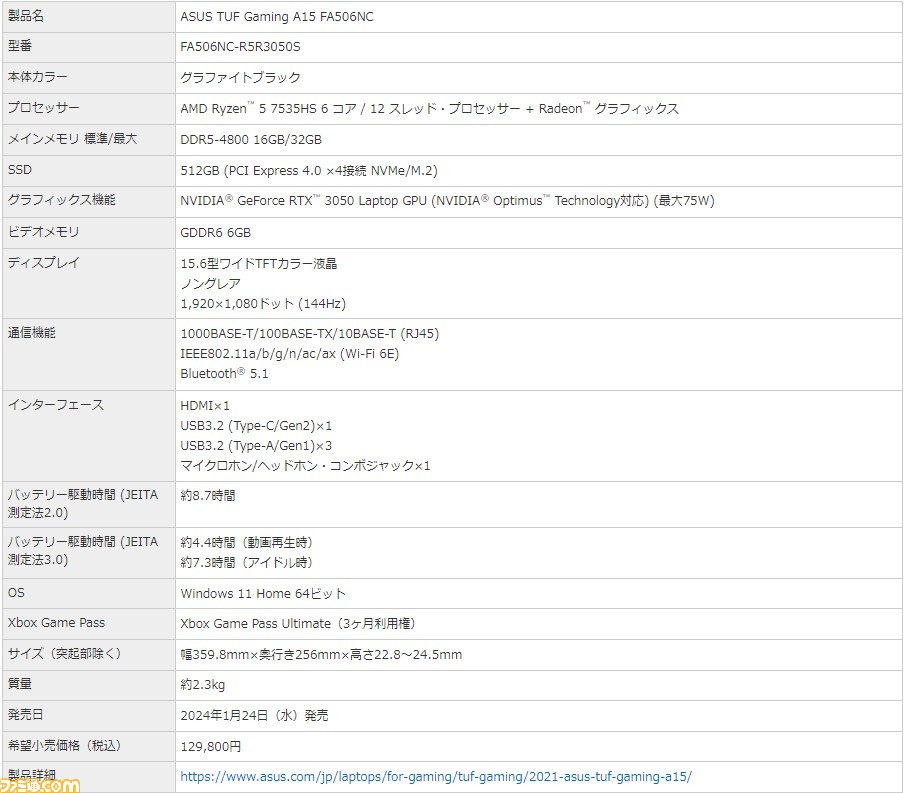Image resolution: width=905 pixels, height=793 pixels.
Task: Click the 'サイズ（突起部除く）' row label
Action: [x=65, y=654]
